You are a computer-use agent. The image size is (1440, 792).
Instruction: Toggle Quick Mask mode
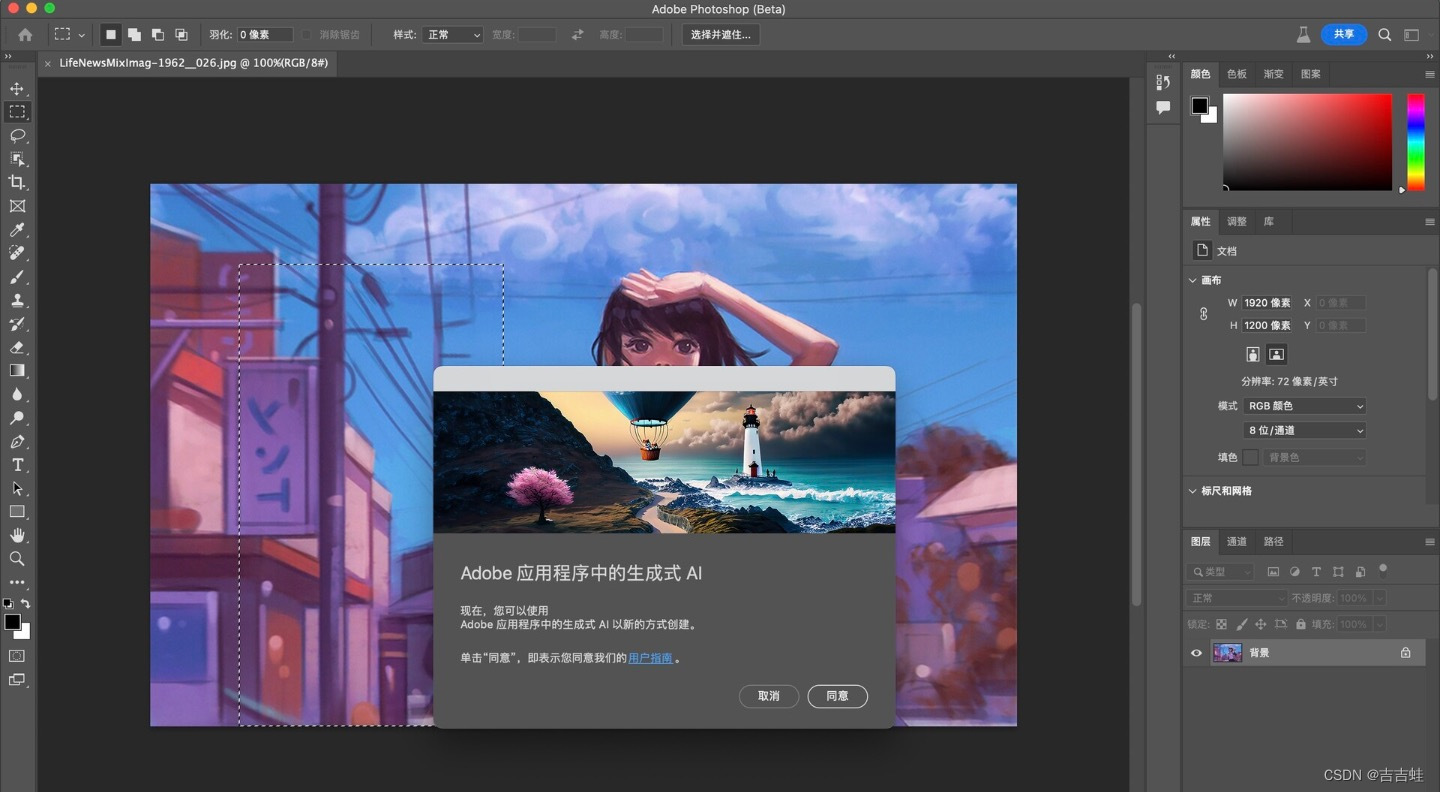click(x=17, y=656)
